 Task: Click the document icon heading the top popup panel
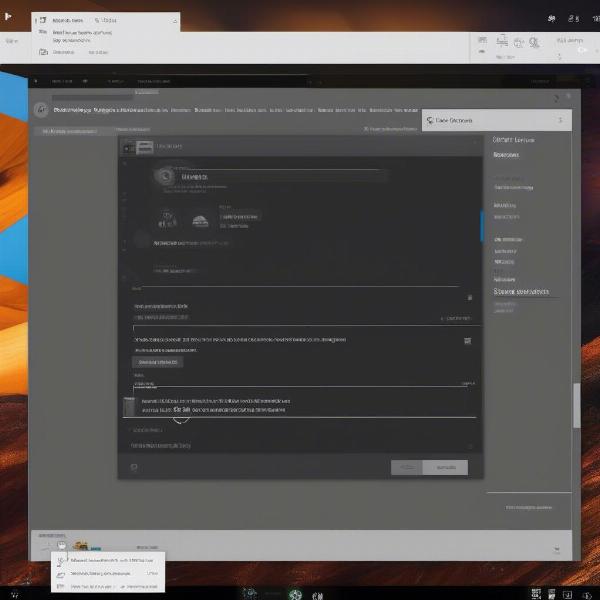(x=42, y=20)
